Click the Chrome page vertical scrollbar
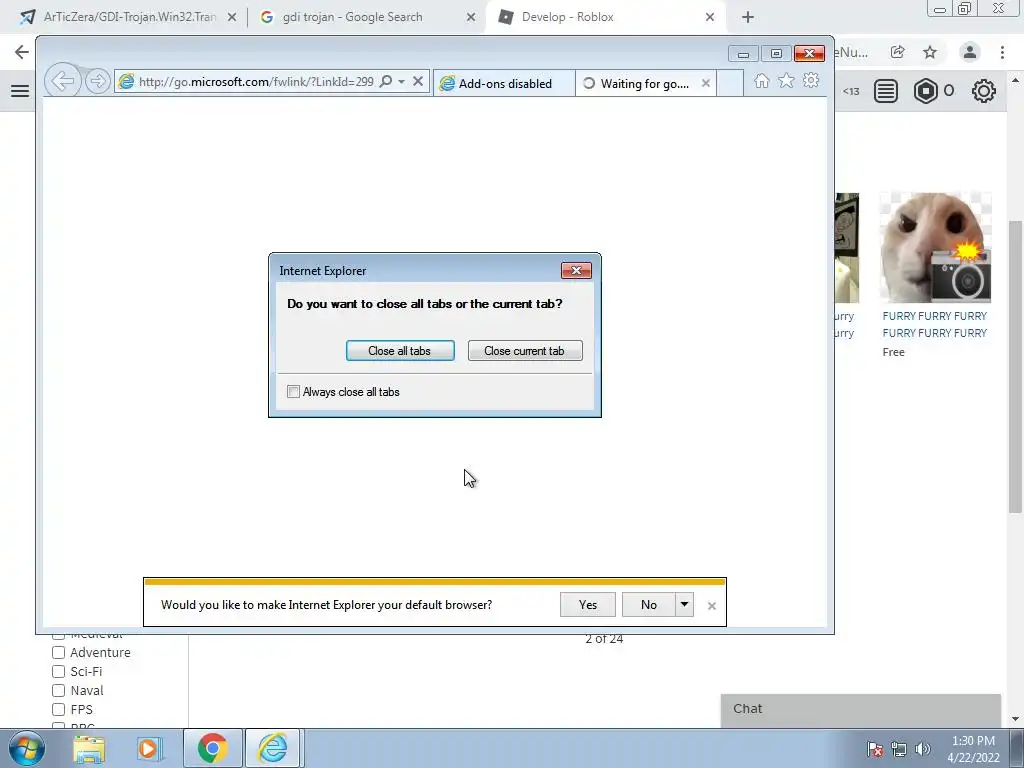This screenshot has width=1024, height=768. tap(1015, 366)
